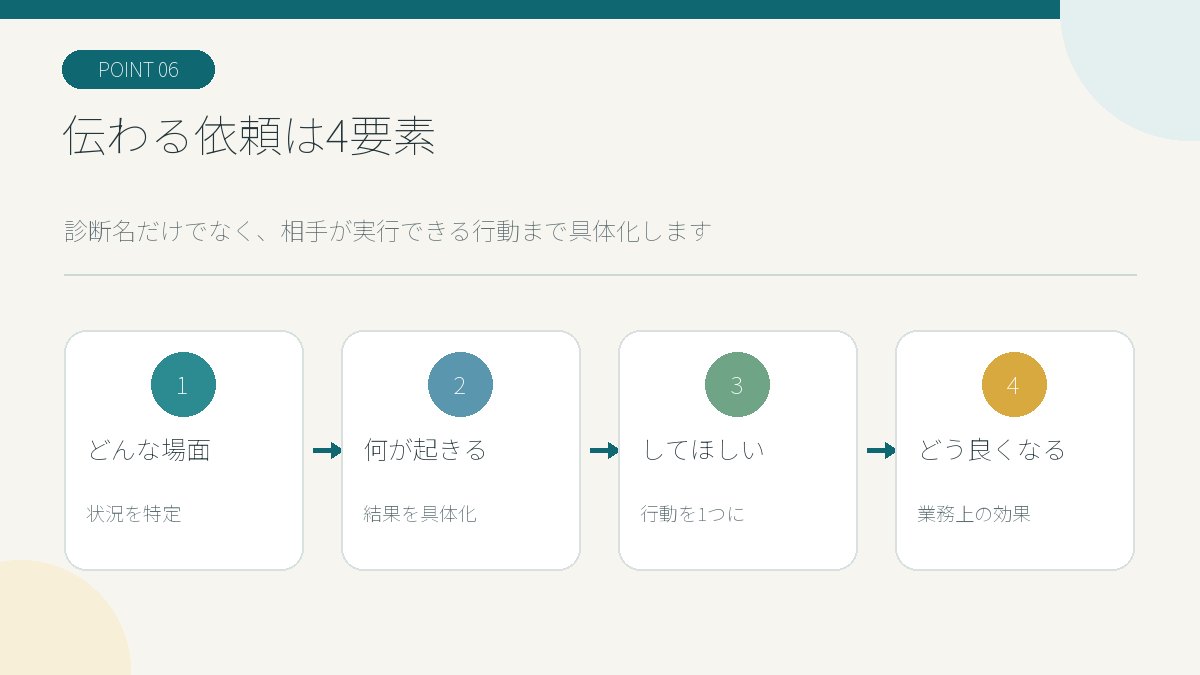Click the text 業務上の効果
This screenshot has height=675, width=1200.
[x=974, y=514]
